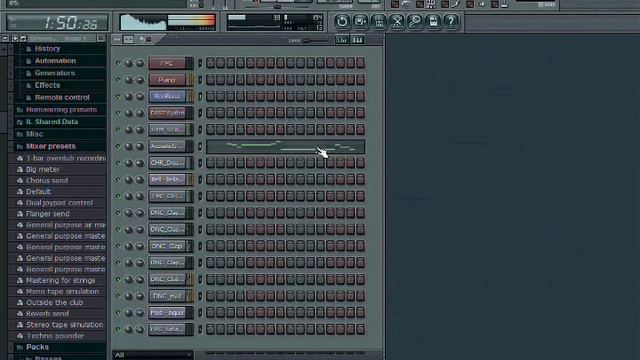Viewport: 640px width, 360px height.
Task: Open the Piano channel button
Action: 167,80
